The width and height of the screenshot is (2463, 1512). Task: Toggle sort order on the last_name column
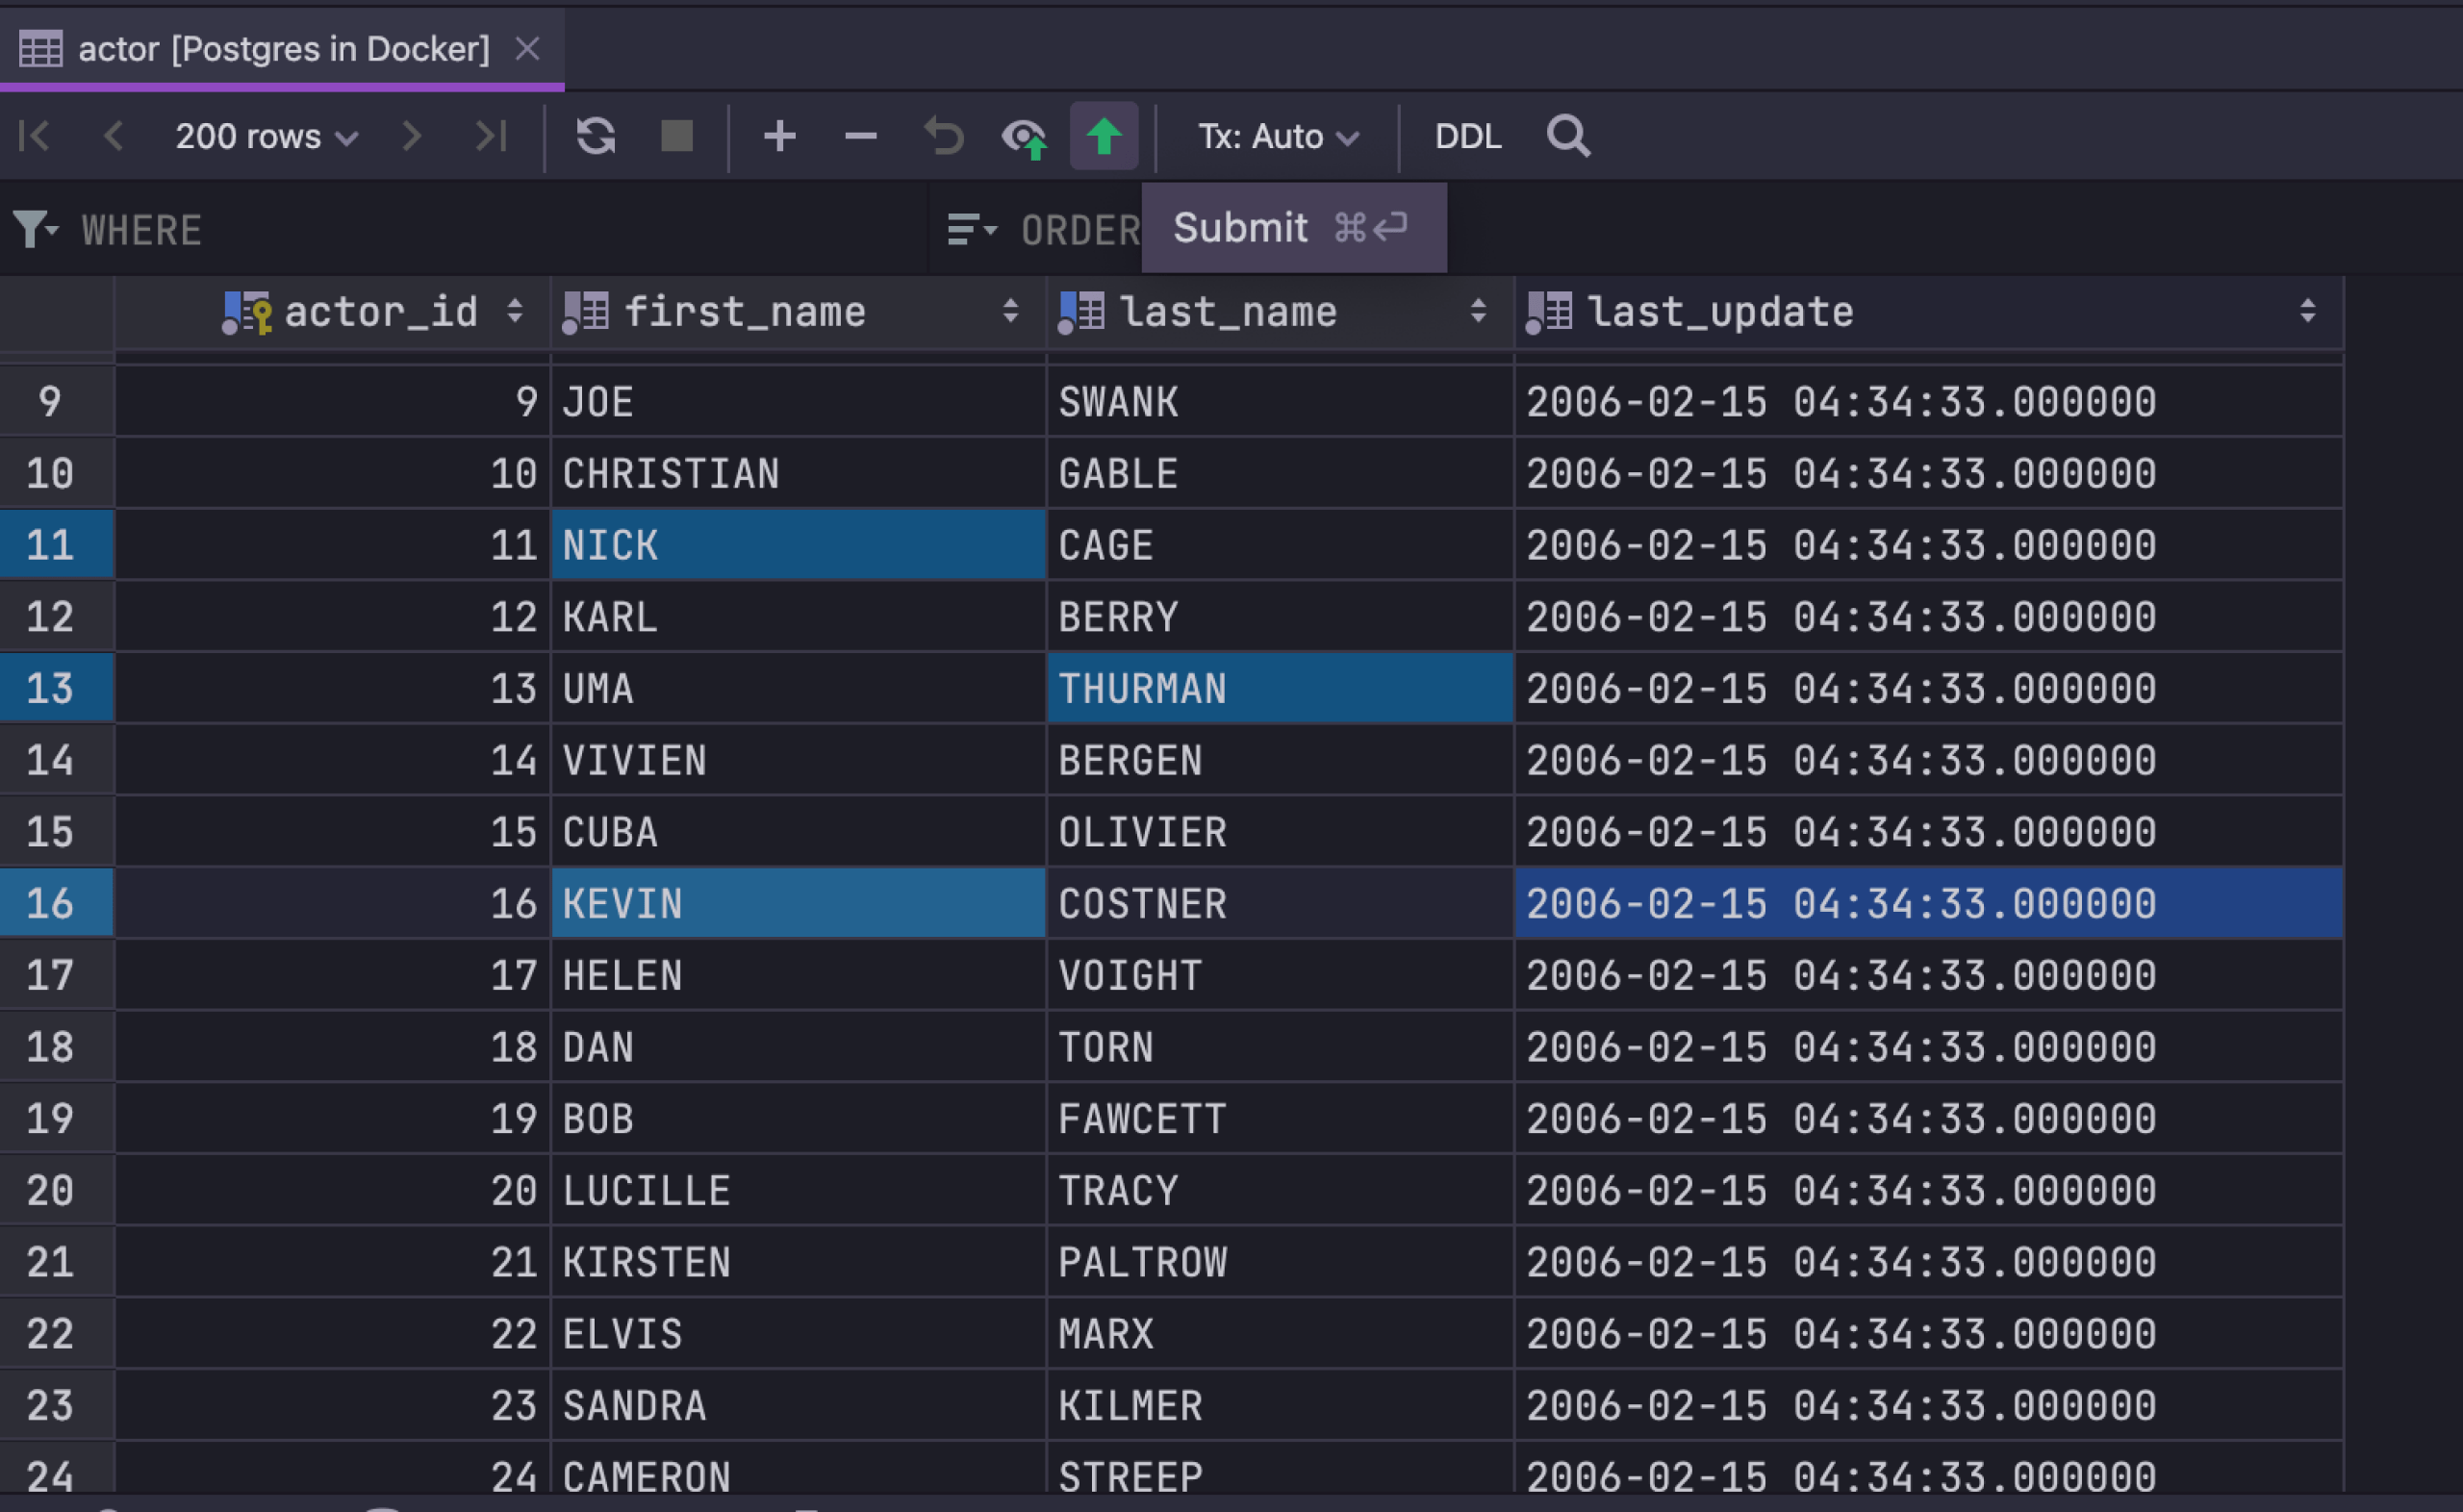tap(1477, 311)
